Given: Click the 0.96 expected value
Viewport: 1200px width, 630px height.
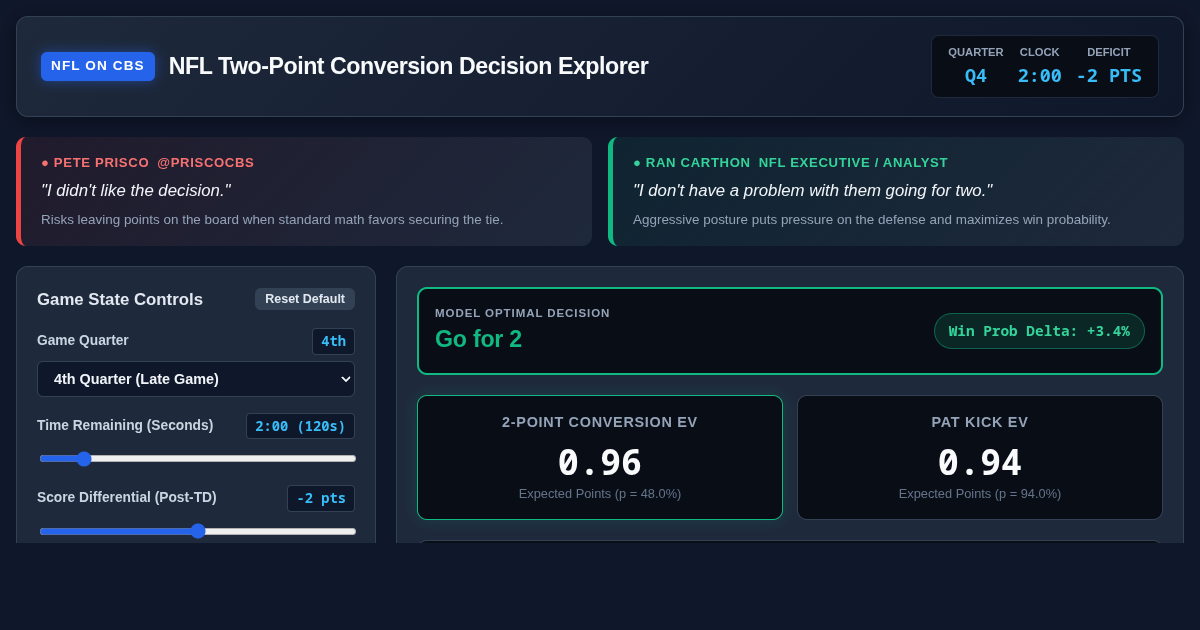Looking at the screenshot, I should click(600, 462).
